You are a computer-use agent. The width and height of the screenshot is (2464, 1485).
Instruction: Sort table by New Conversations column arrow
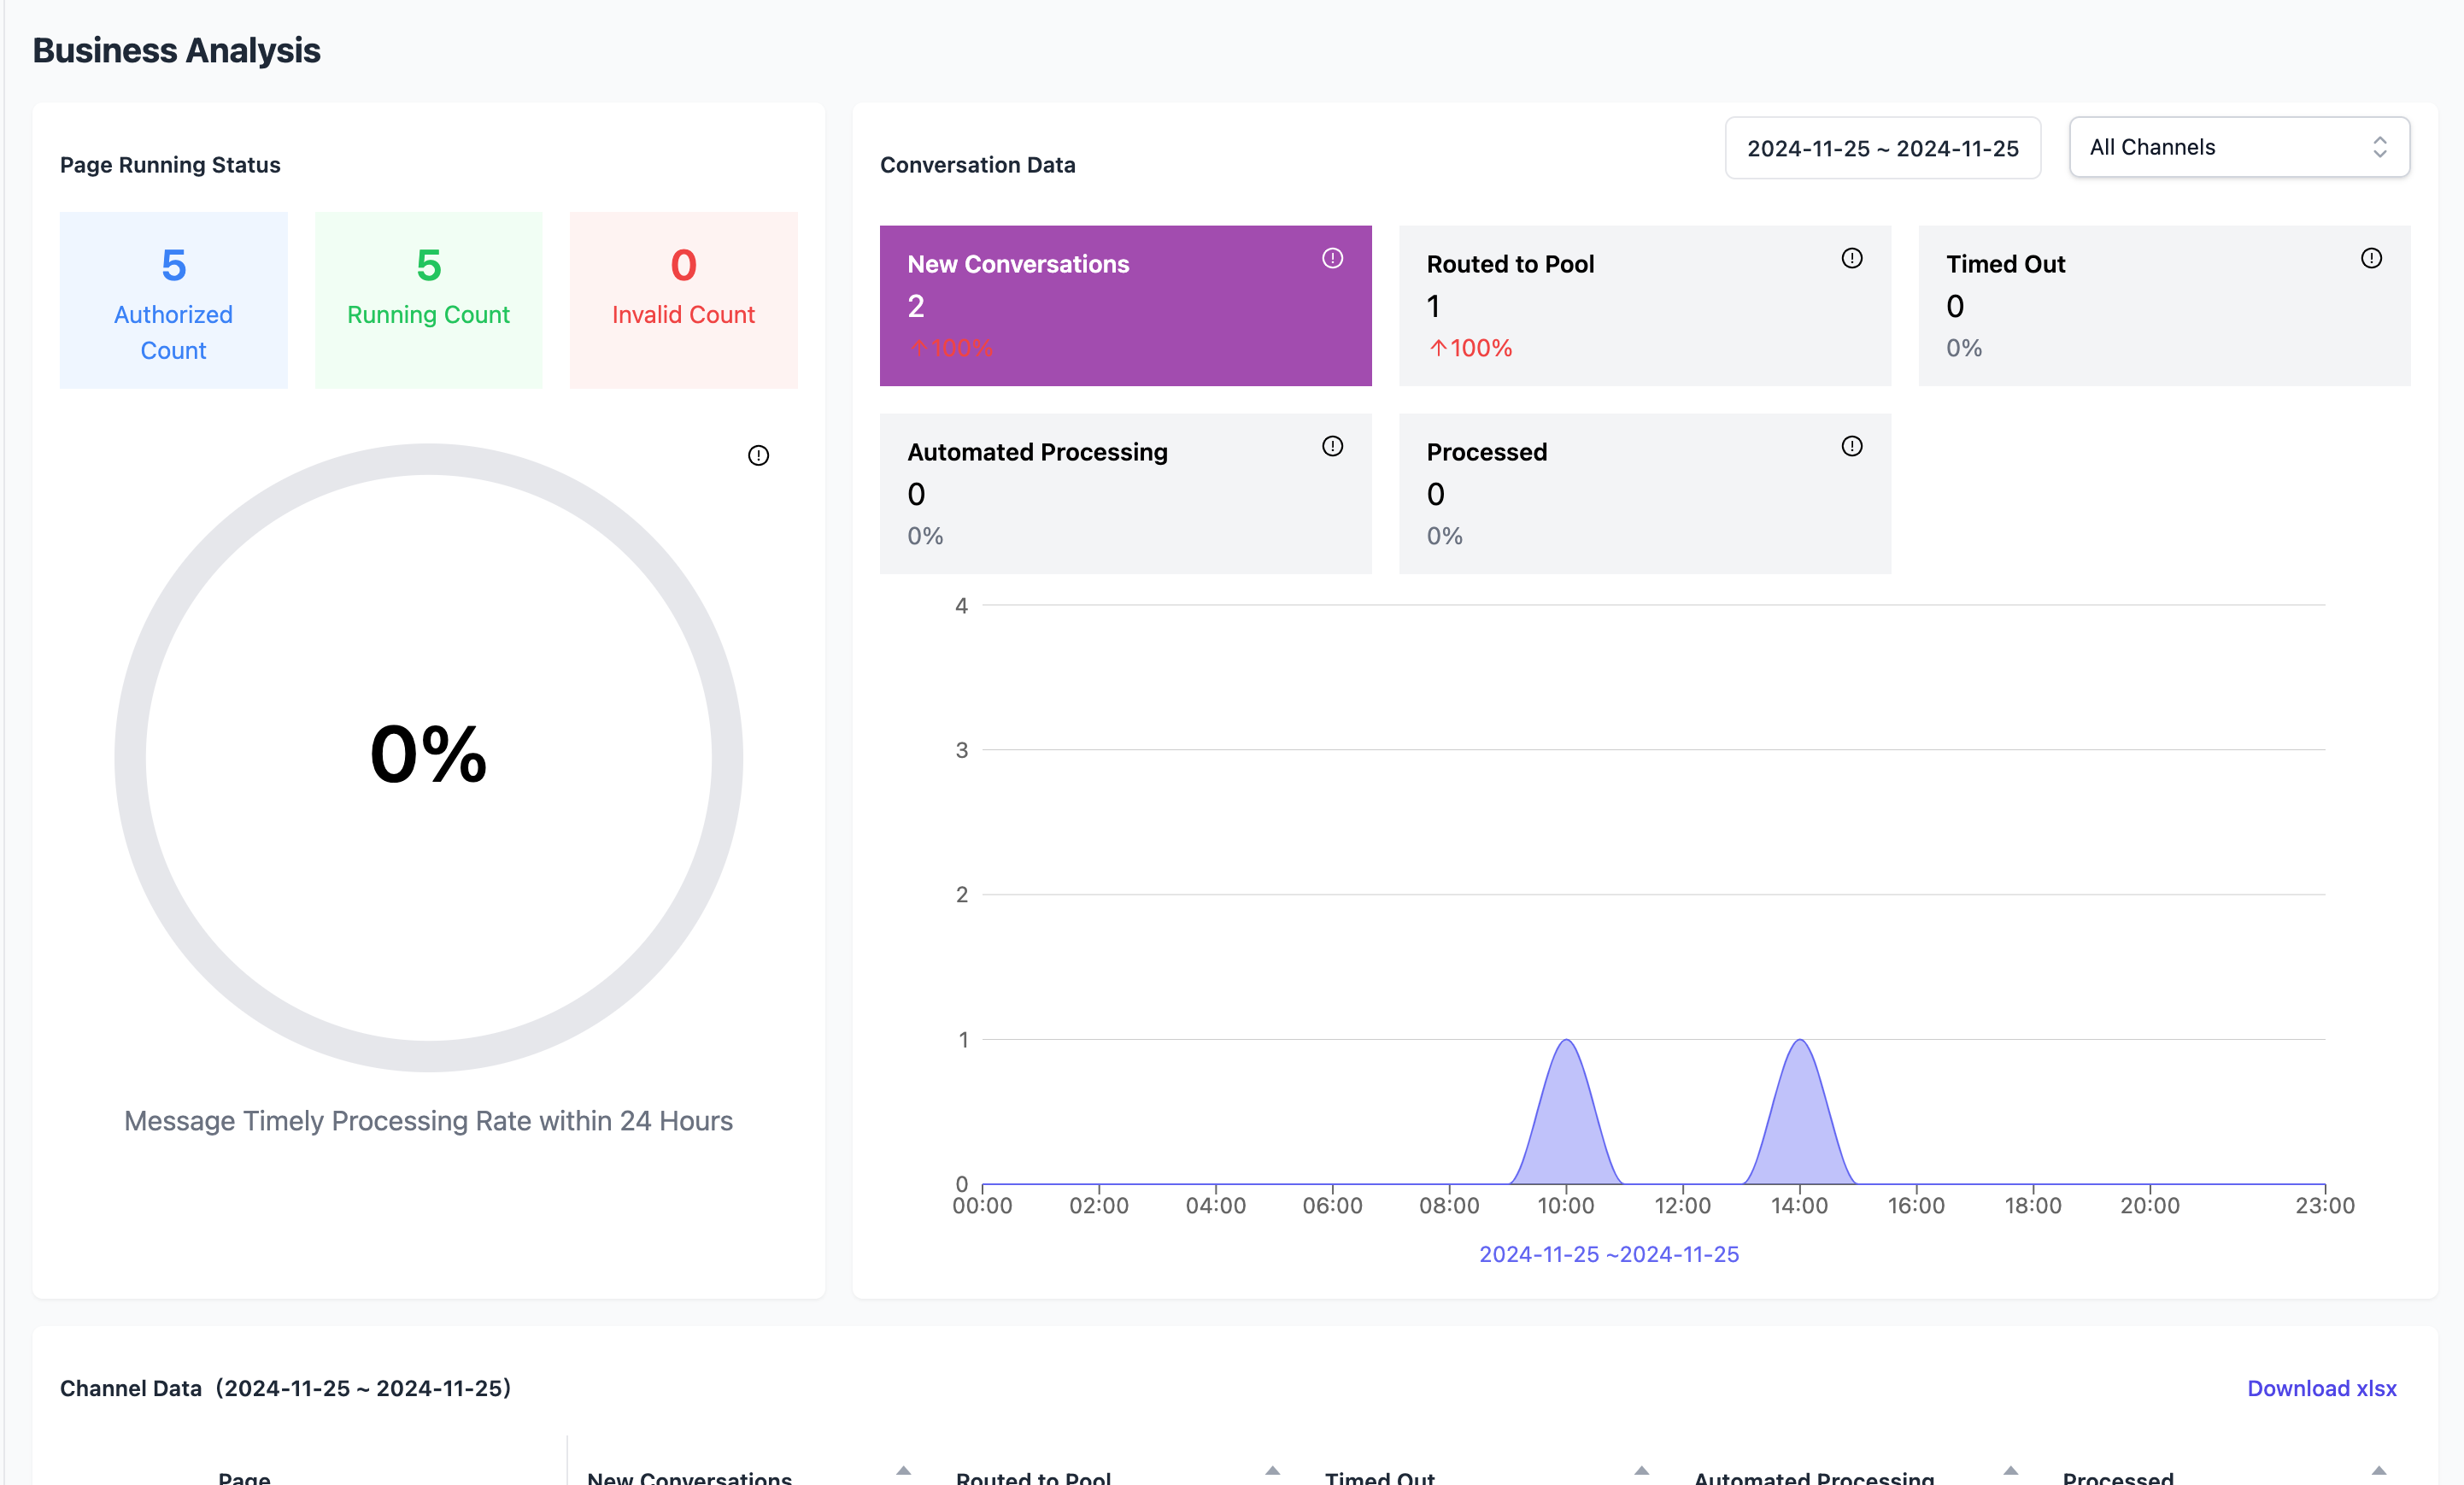(903, 1471)
